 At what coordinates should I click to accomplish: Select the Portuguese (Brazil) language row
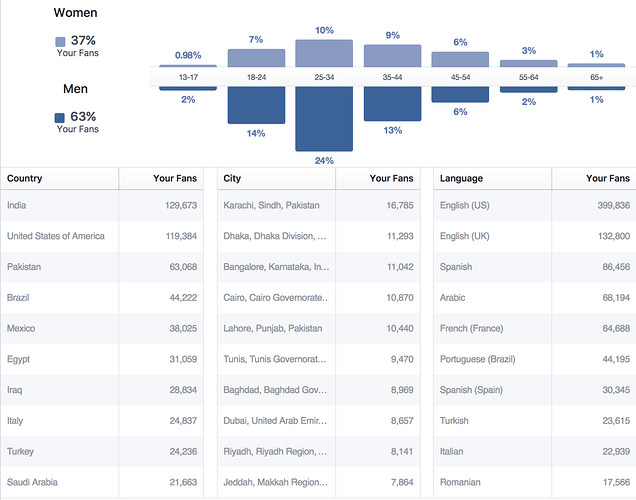[535, 359]
